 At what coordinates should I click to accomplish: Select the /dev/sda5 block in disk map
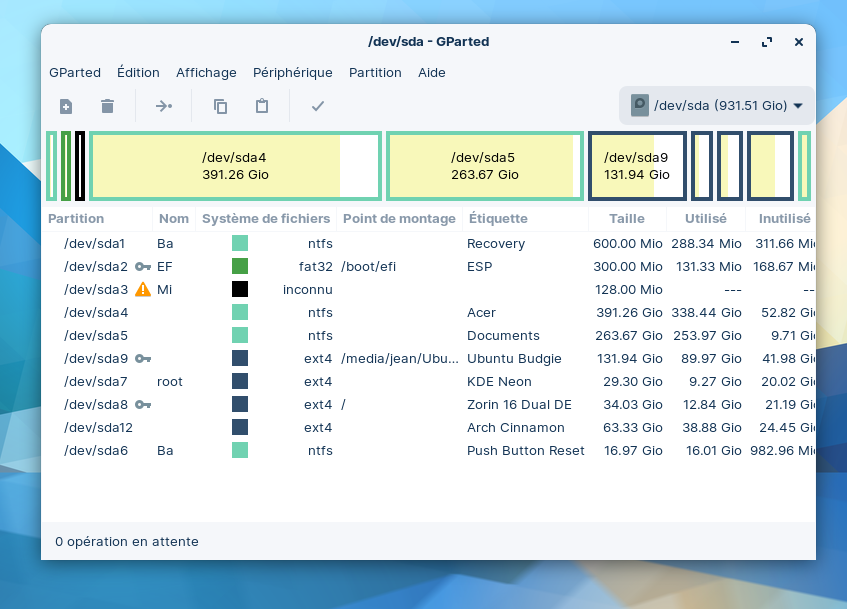pos(483,166)
